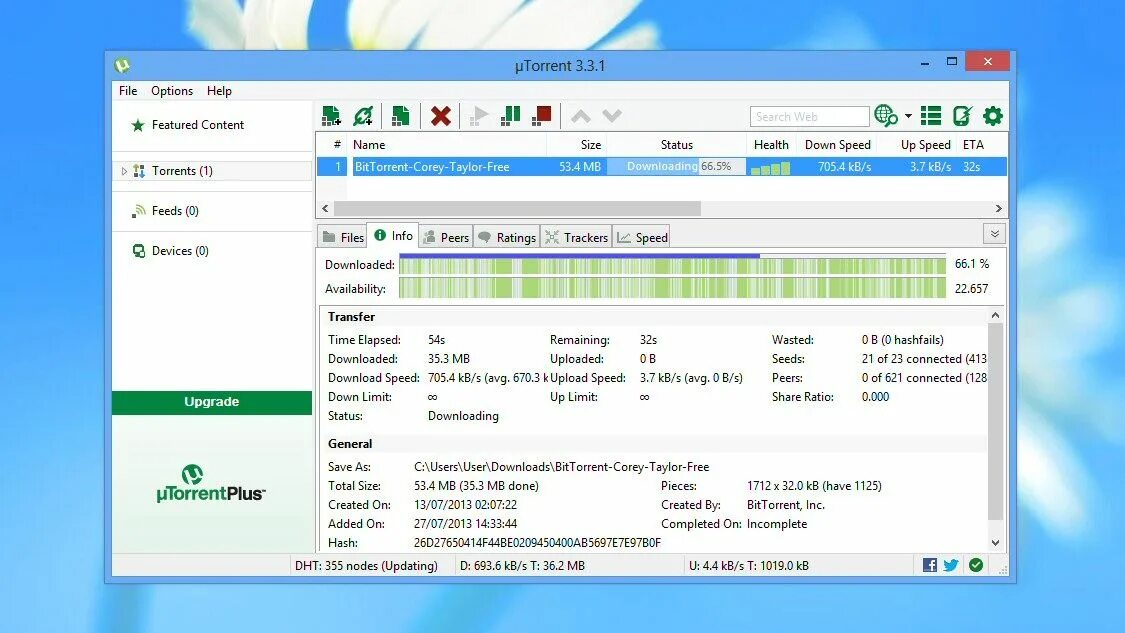Viewport: 1125px width, 633px height.
Task: Click the Create New Torrent icon
Action: point(400,116)
